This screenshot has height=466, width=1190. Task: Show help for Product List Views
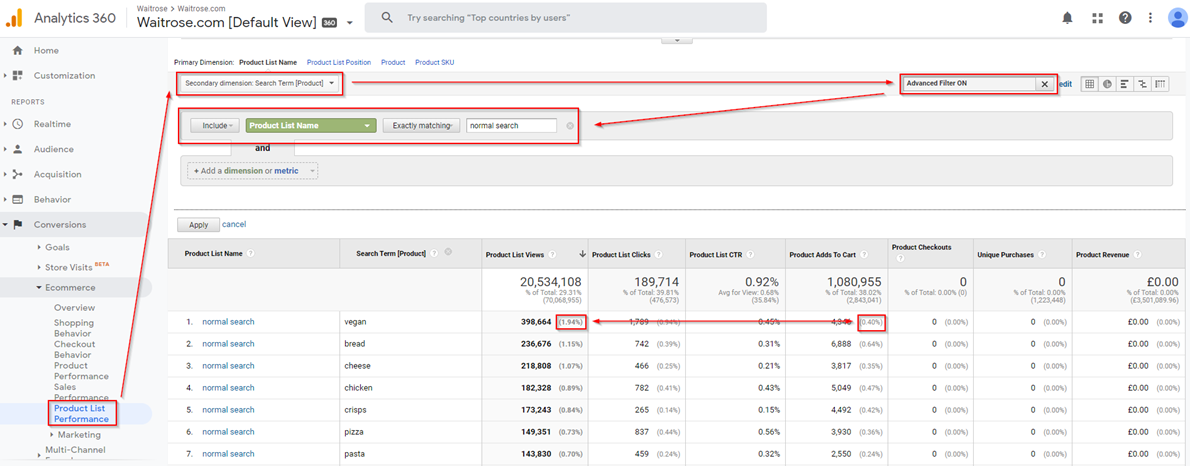(552, 255)
